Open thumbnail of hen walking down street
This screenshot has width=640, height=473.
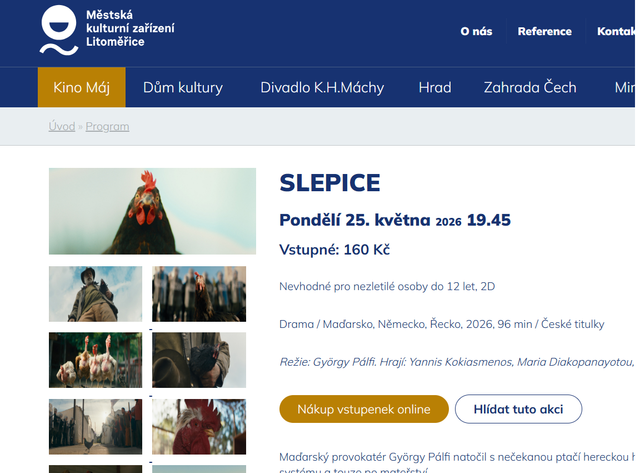[x=96, y=427]
